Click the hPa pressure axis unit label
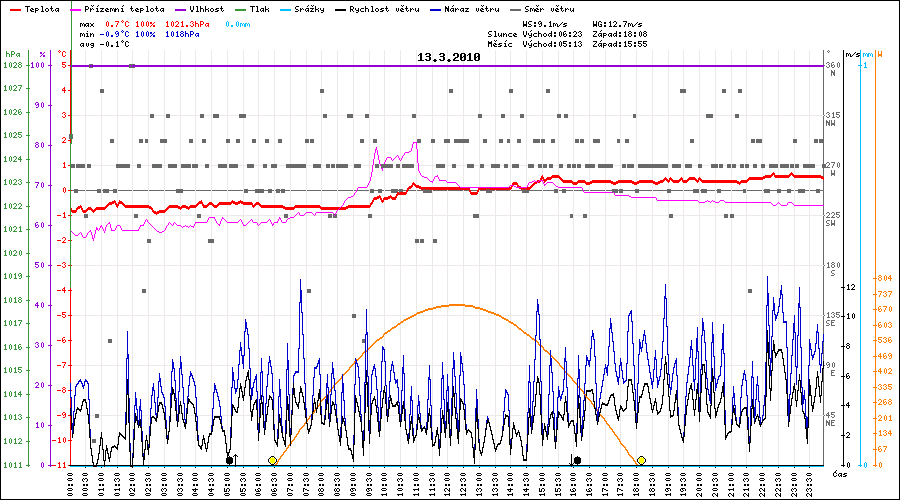The image size is (900, 500). coord(12,54)
